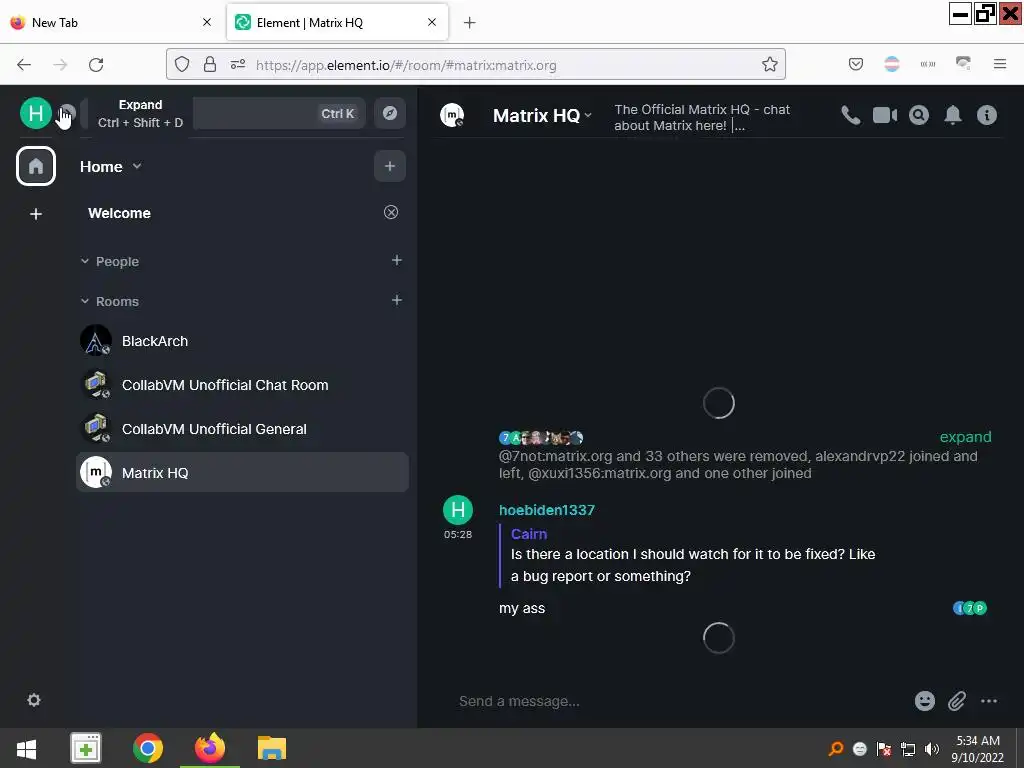Click the Home plus button
1024x768 pixels.
pos(390,166)
